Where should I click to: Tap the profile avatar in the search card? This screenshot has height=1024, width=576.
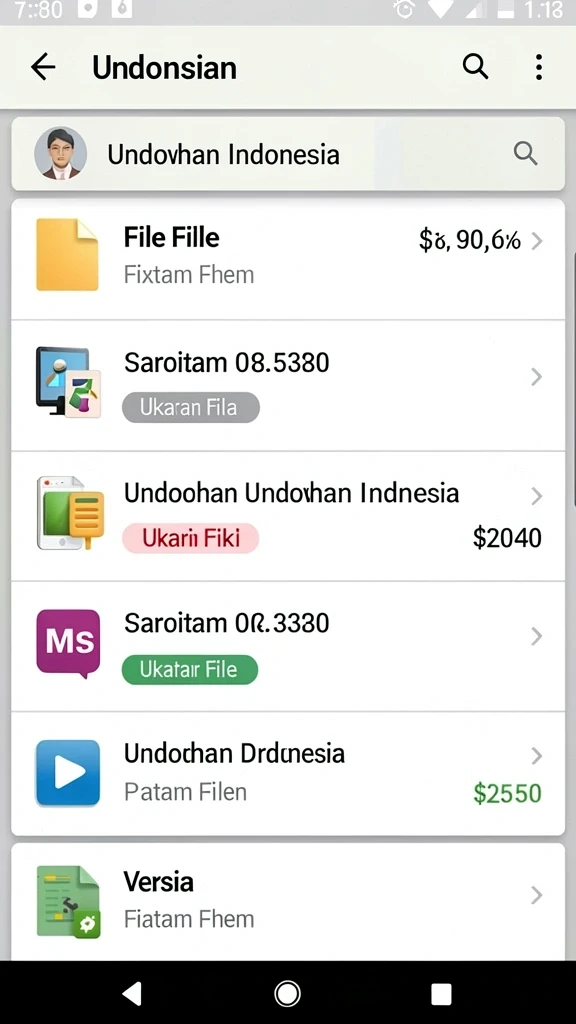(60, 154)
